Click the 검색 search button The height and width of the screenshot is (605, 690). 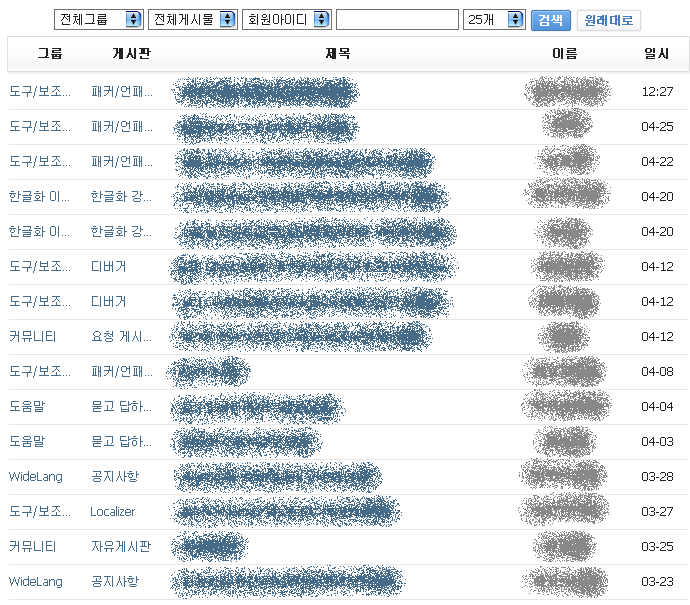tap(551, 20)
